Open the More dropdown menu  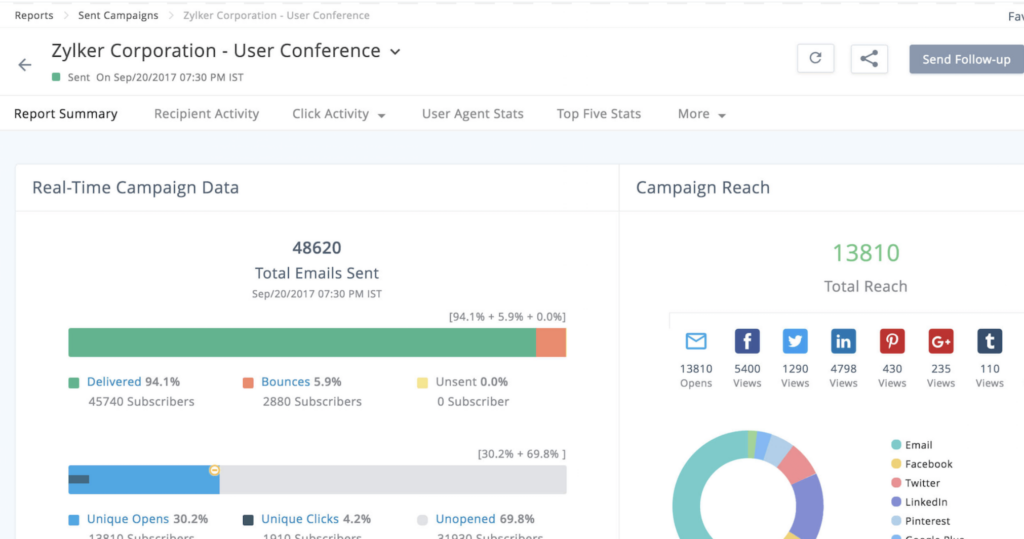point(701,114)
